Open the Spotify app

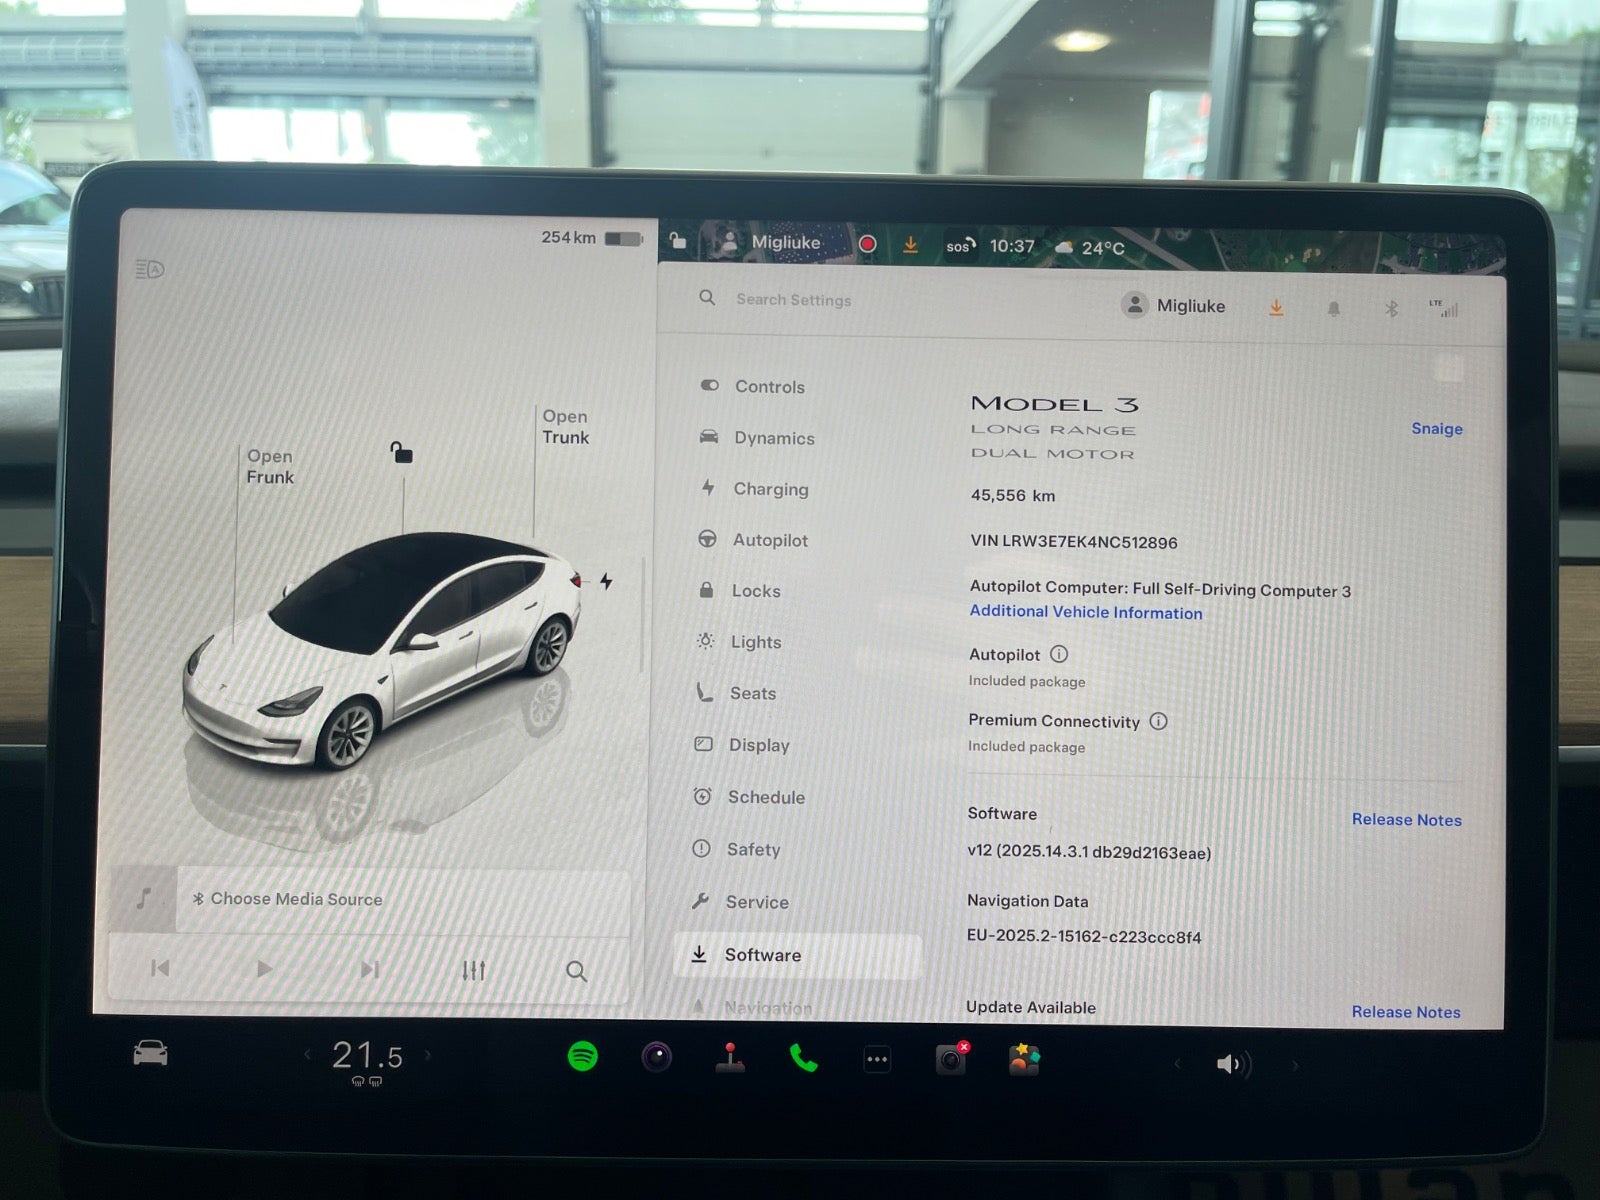[x=583, y=1056]
